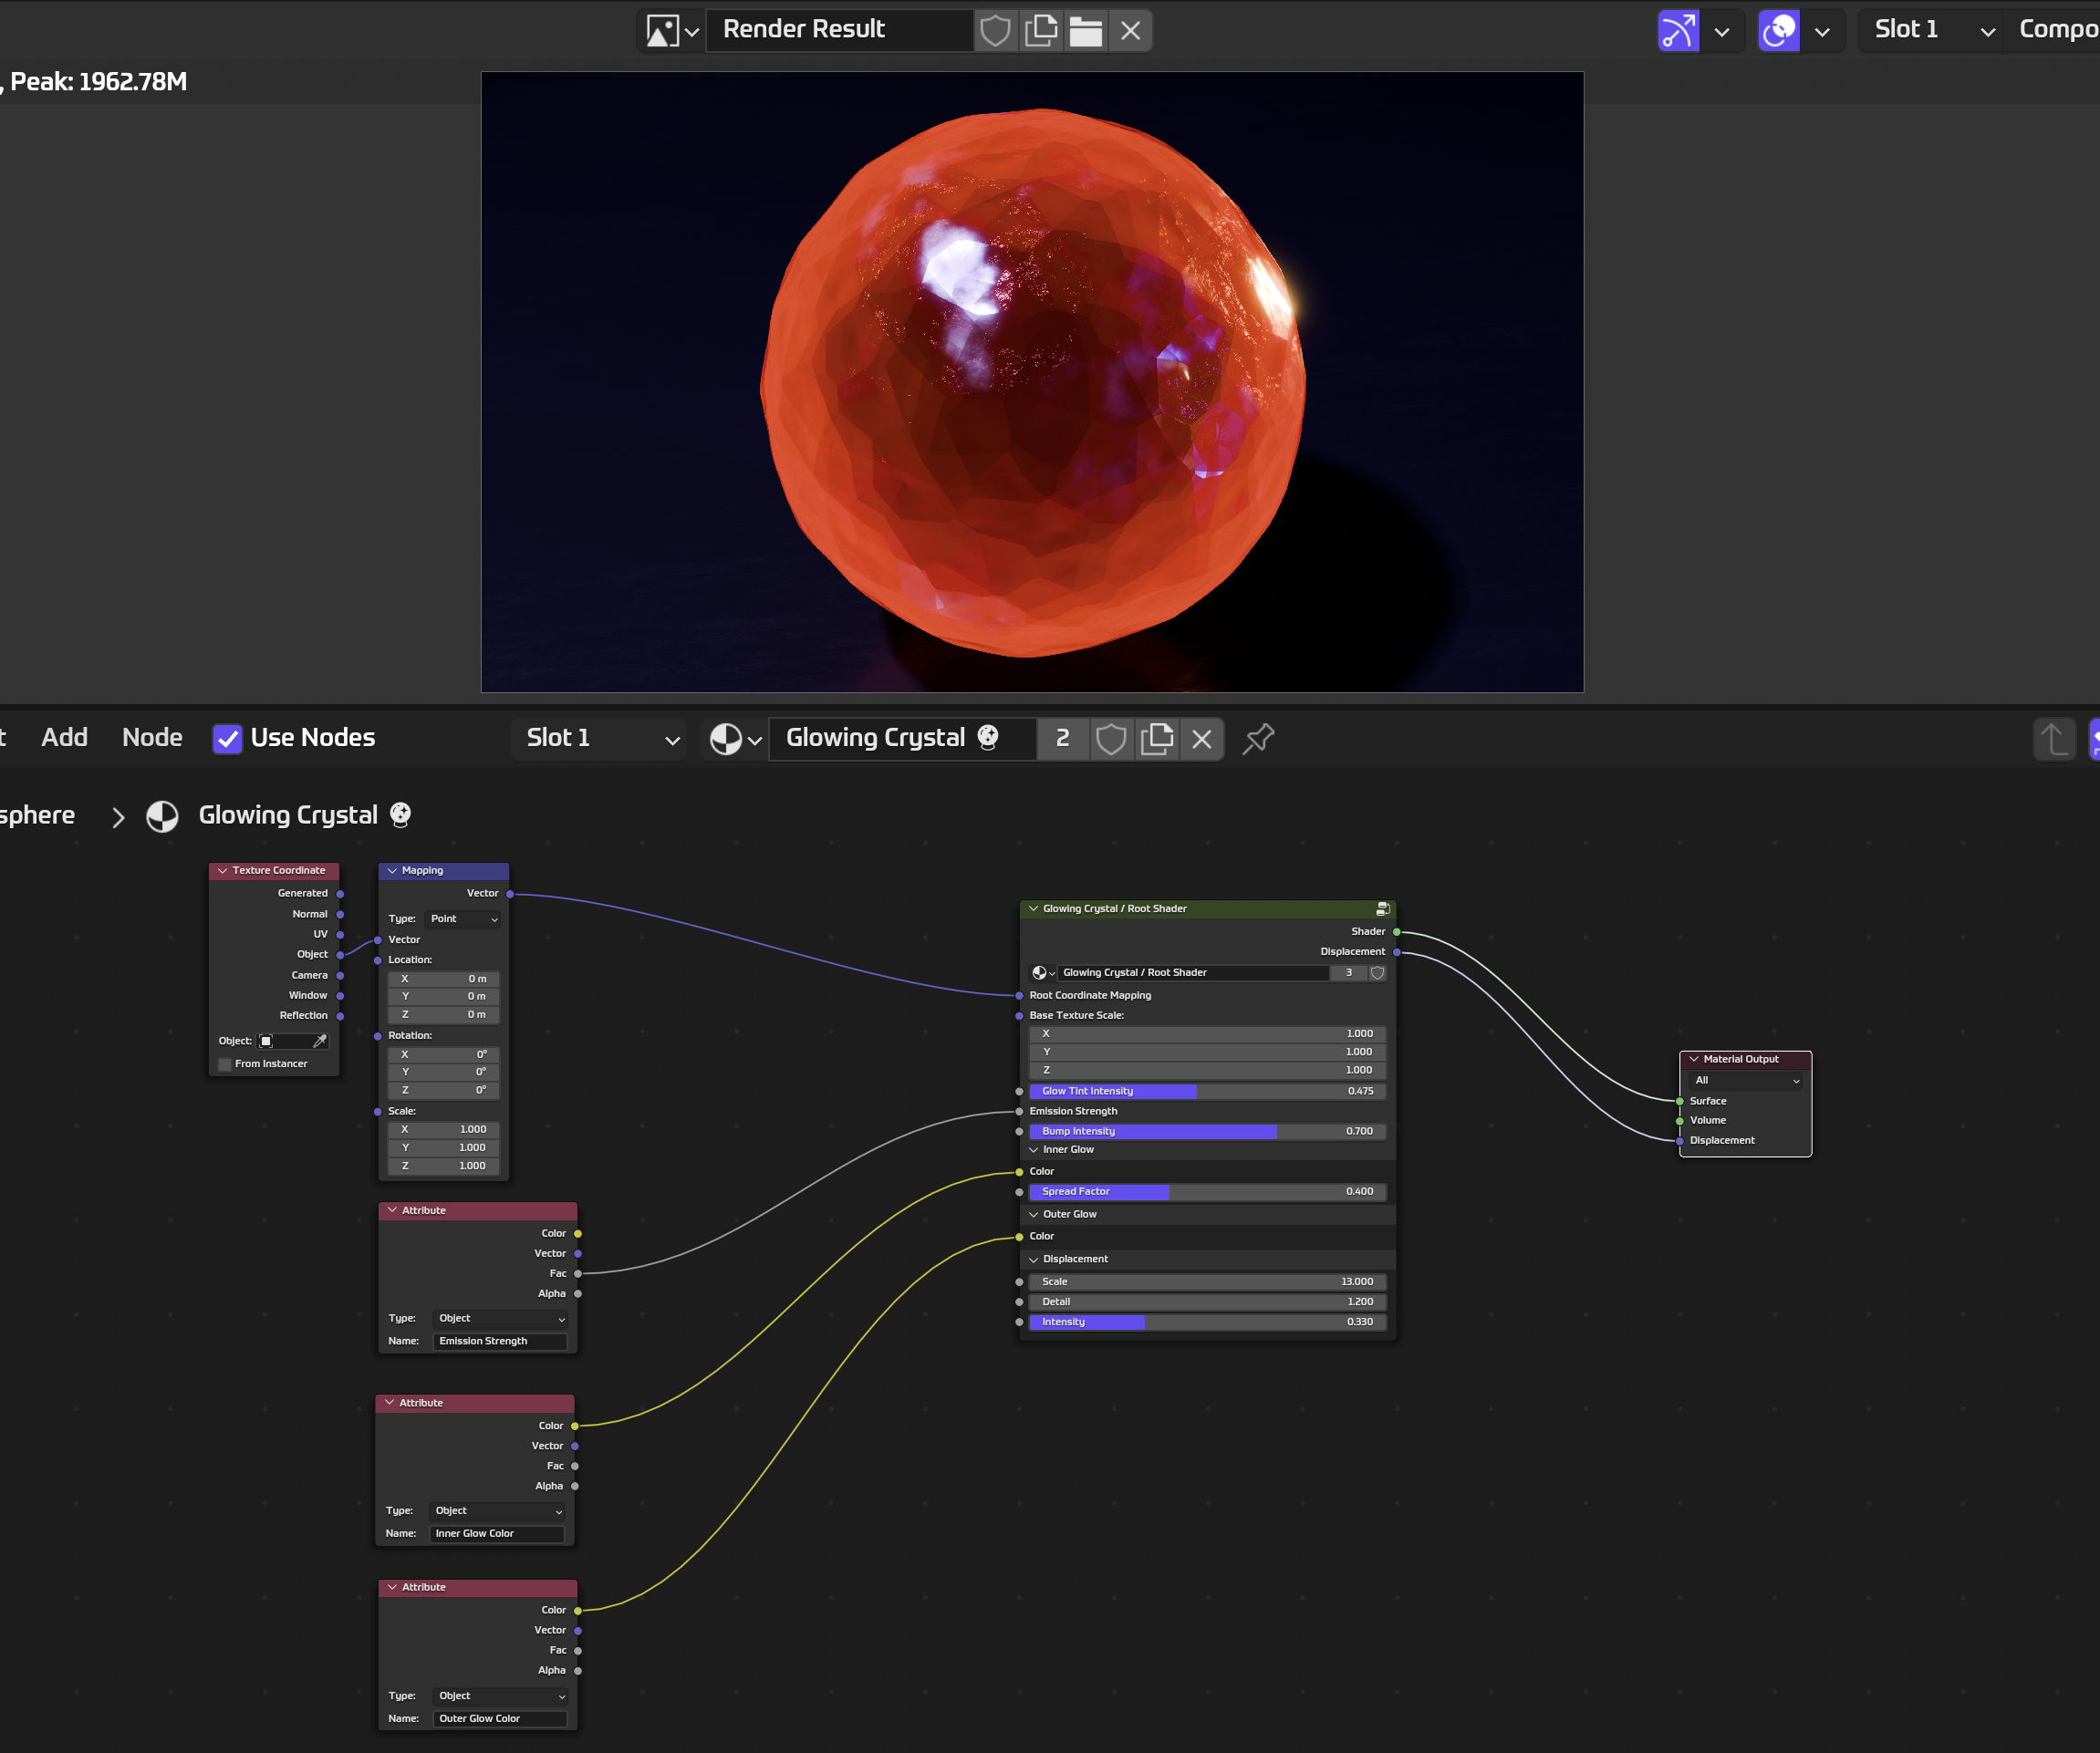
Task: Open the Add menu
Action: coord(64,738)
